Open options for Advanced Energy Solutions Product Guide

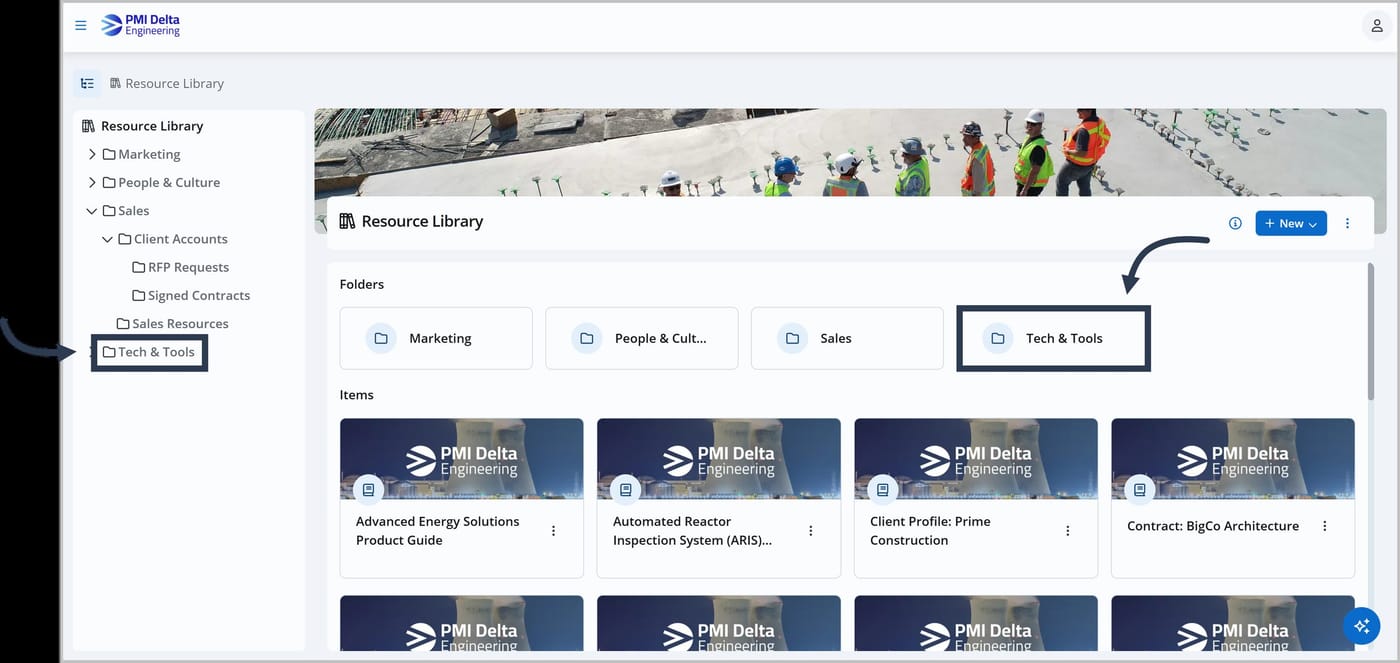pyautogui.click(x=553, y=531)
